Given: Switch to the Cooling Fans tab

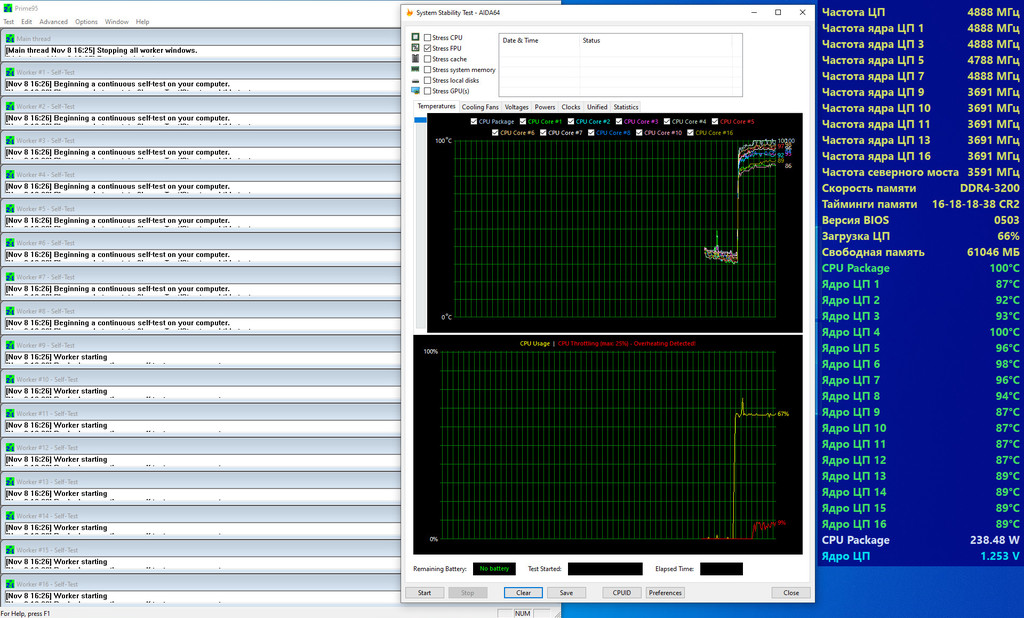Looking at the screenshot, I should click(x=480, y=107).
